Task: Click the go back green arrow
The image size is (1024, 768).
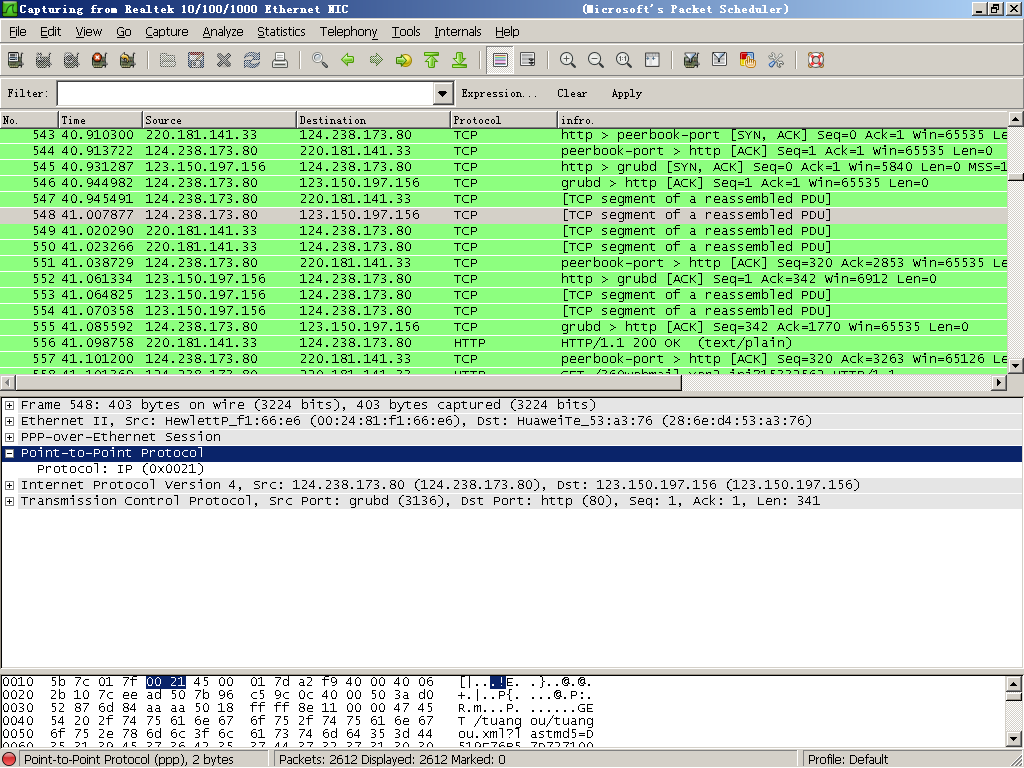Action: point(348,60)
